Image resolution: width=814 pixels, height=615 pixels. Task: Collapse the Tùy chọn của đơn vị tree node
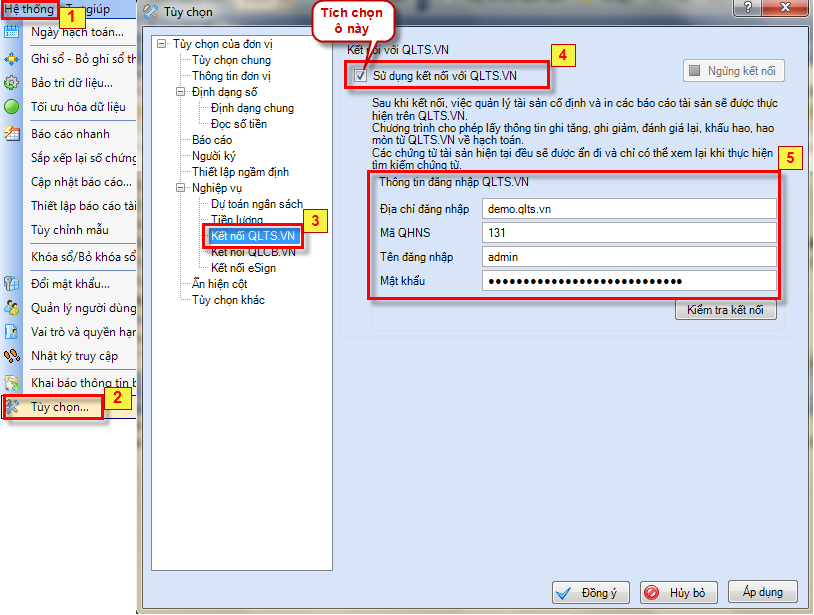[x=162, y=44]
